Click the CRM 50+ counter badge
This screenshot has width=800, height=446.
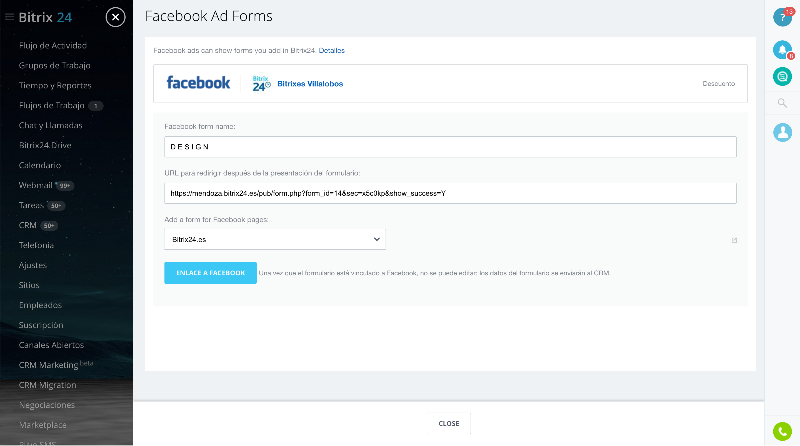(49, 226)
